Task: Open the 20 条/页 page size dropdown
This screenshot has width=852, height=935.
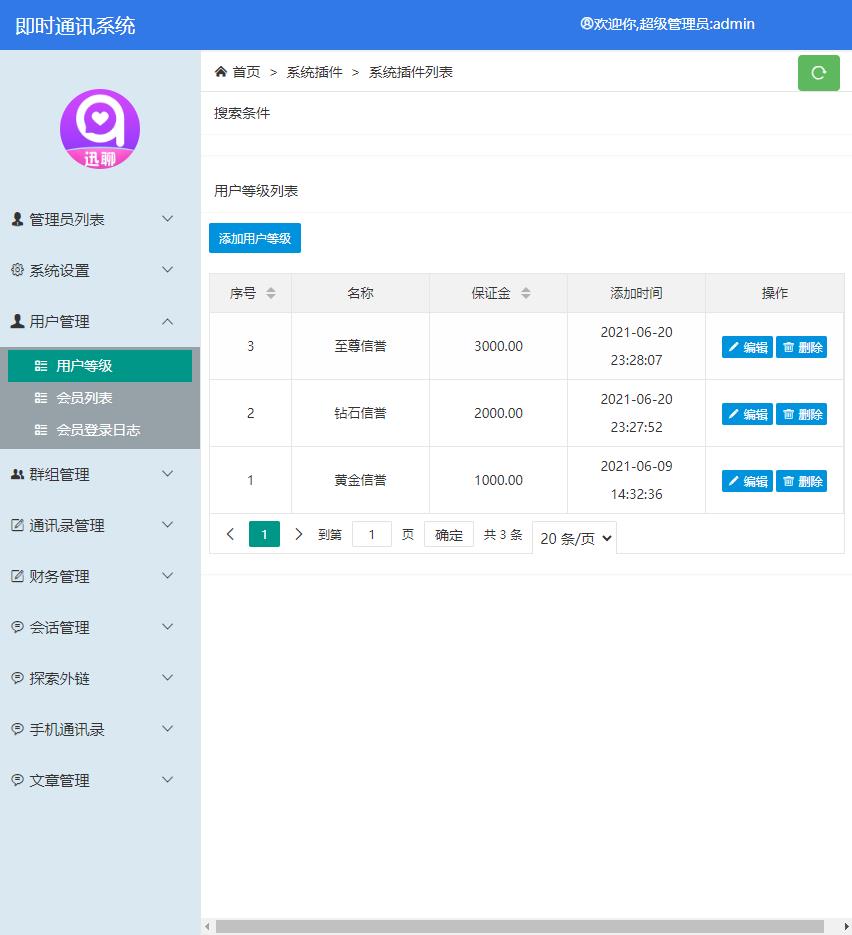Action: [x=575, y=538]
